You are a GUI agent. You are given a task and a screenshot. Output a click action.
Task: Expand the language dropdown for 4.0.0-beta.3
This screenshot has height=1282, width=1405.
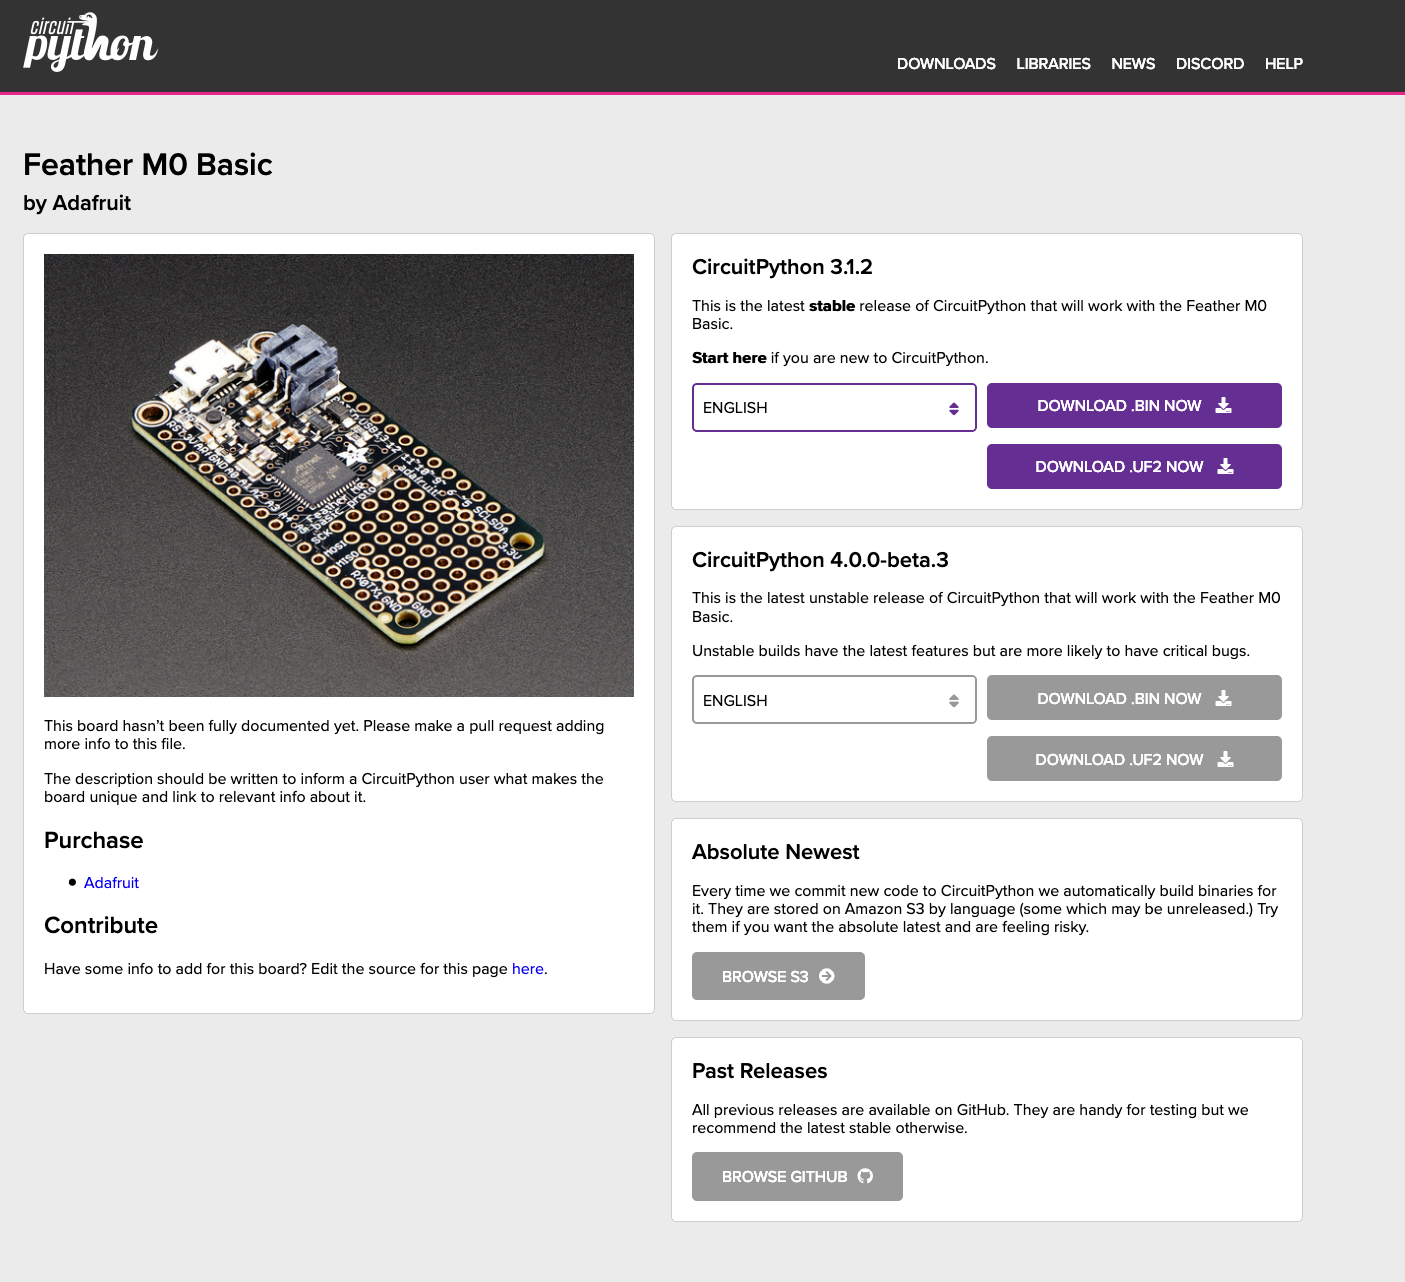click(x=834, y=700)
